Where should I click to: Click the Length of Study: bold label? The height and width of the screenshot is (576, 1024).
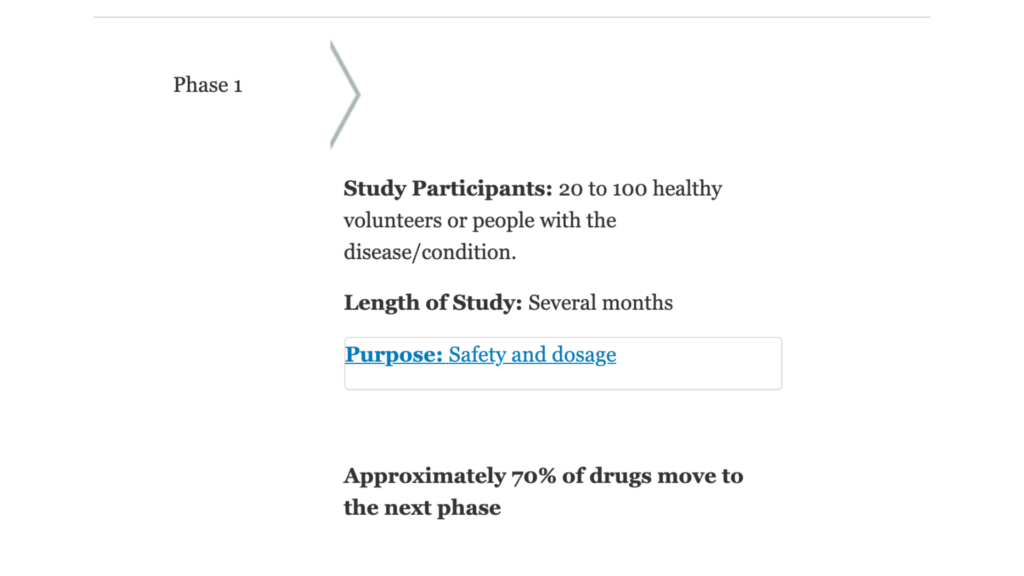coord(433,303)
